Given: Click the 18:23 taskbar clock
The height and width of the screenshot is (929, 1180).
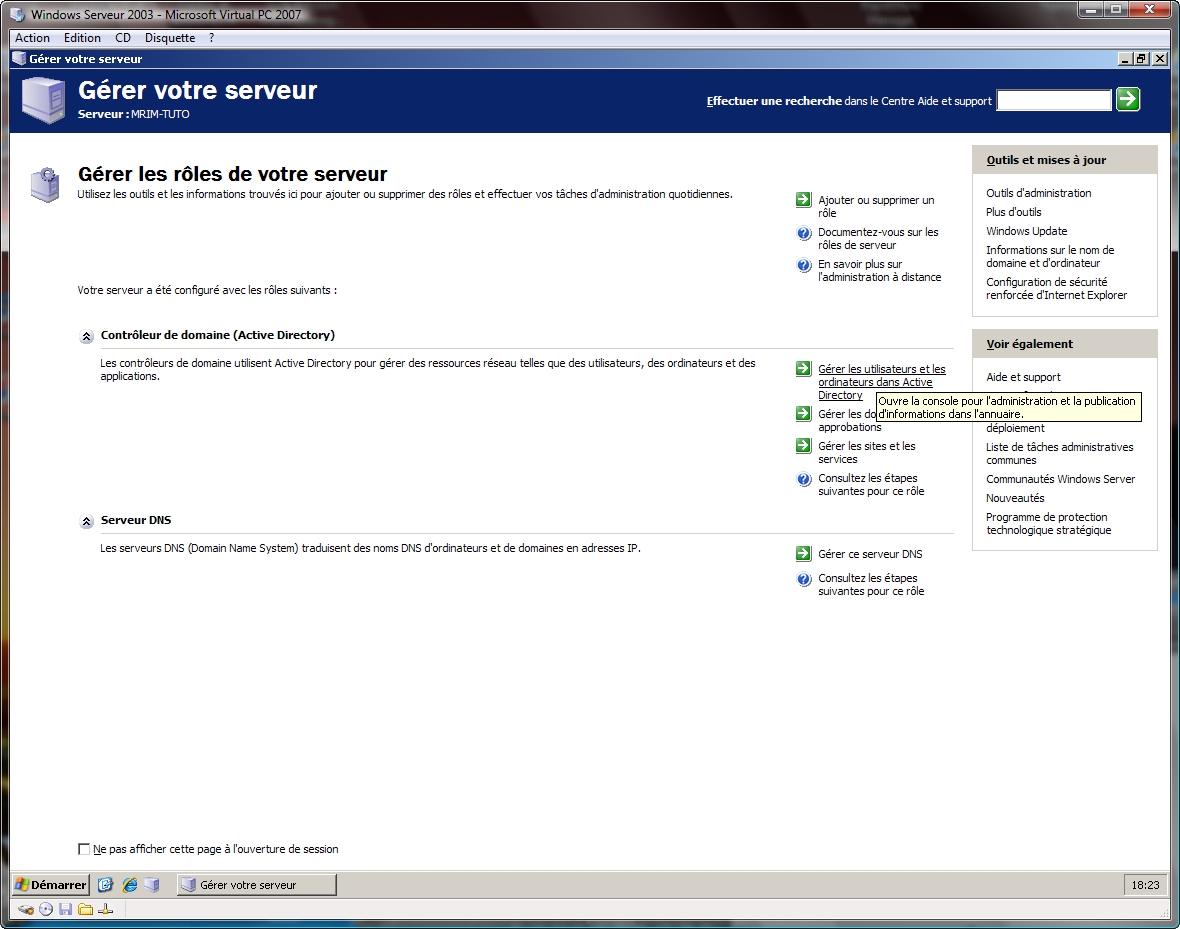Looking at the screenshot, I should point(1145,885).
